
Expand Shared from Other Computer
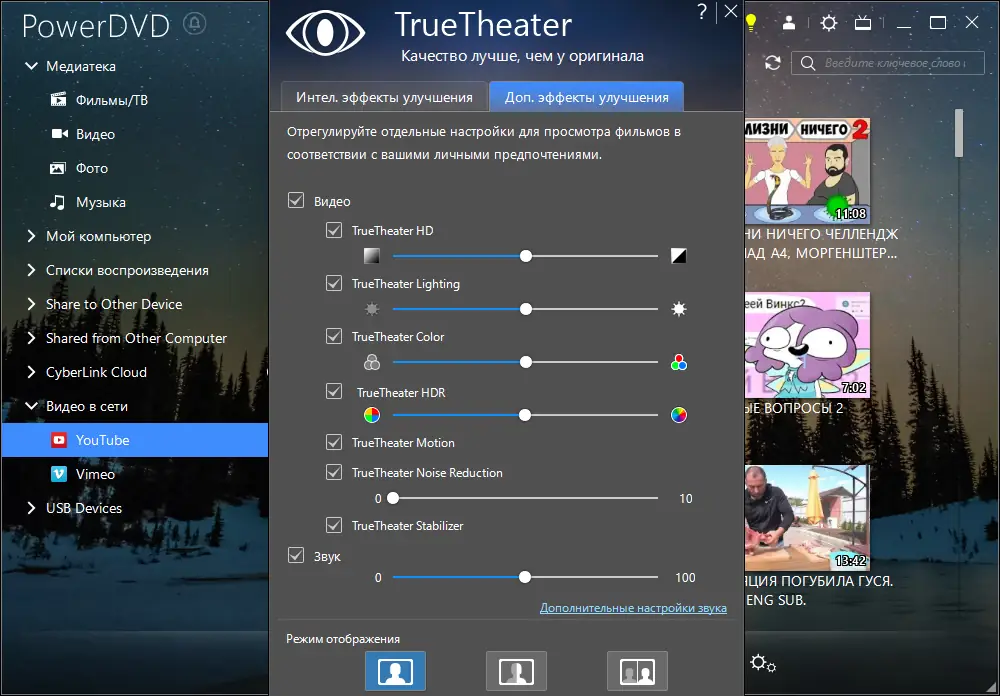point(31,338)
